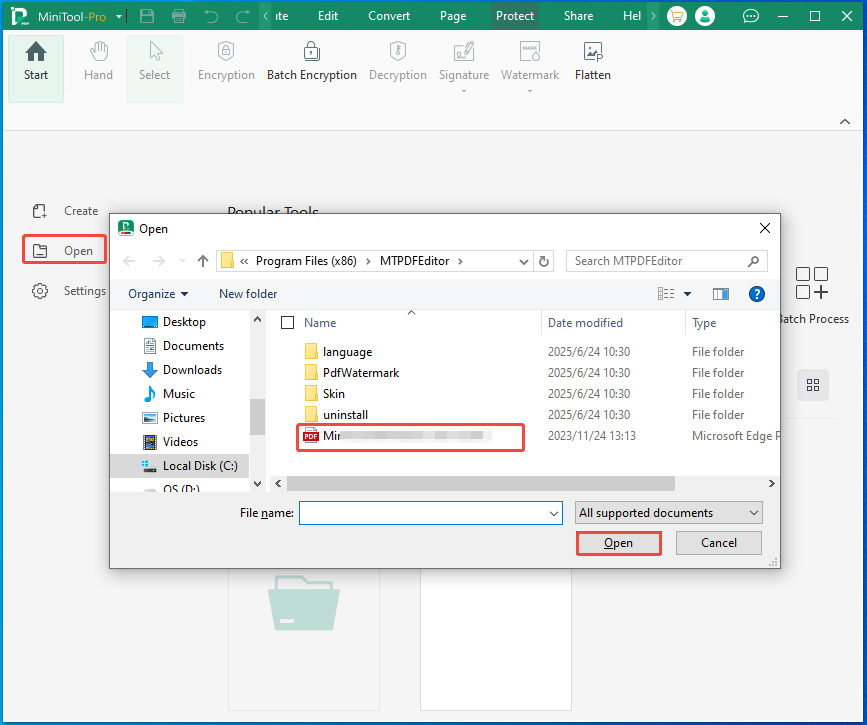Open recent locations dropdown arrow
Viewport: 867px width, 725px height.
point(182,261)
